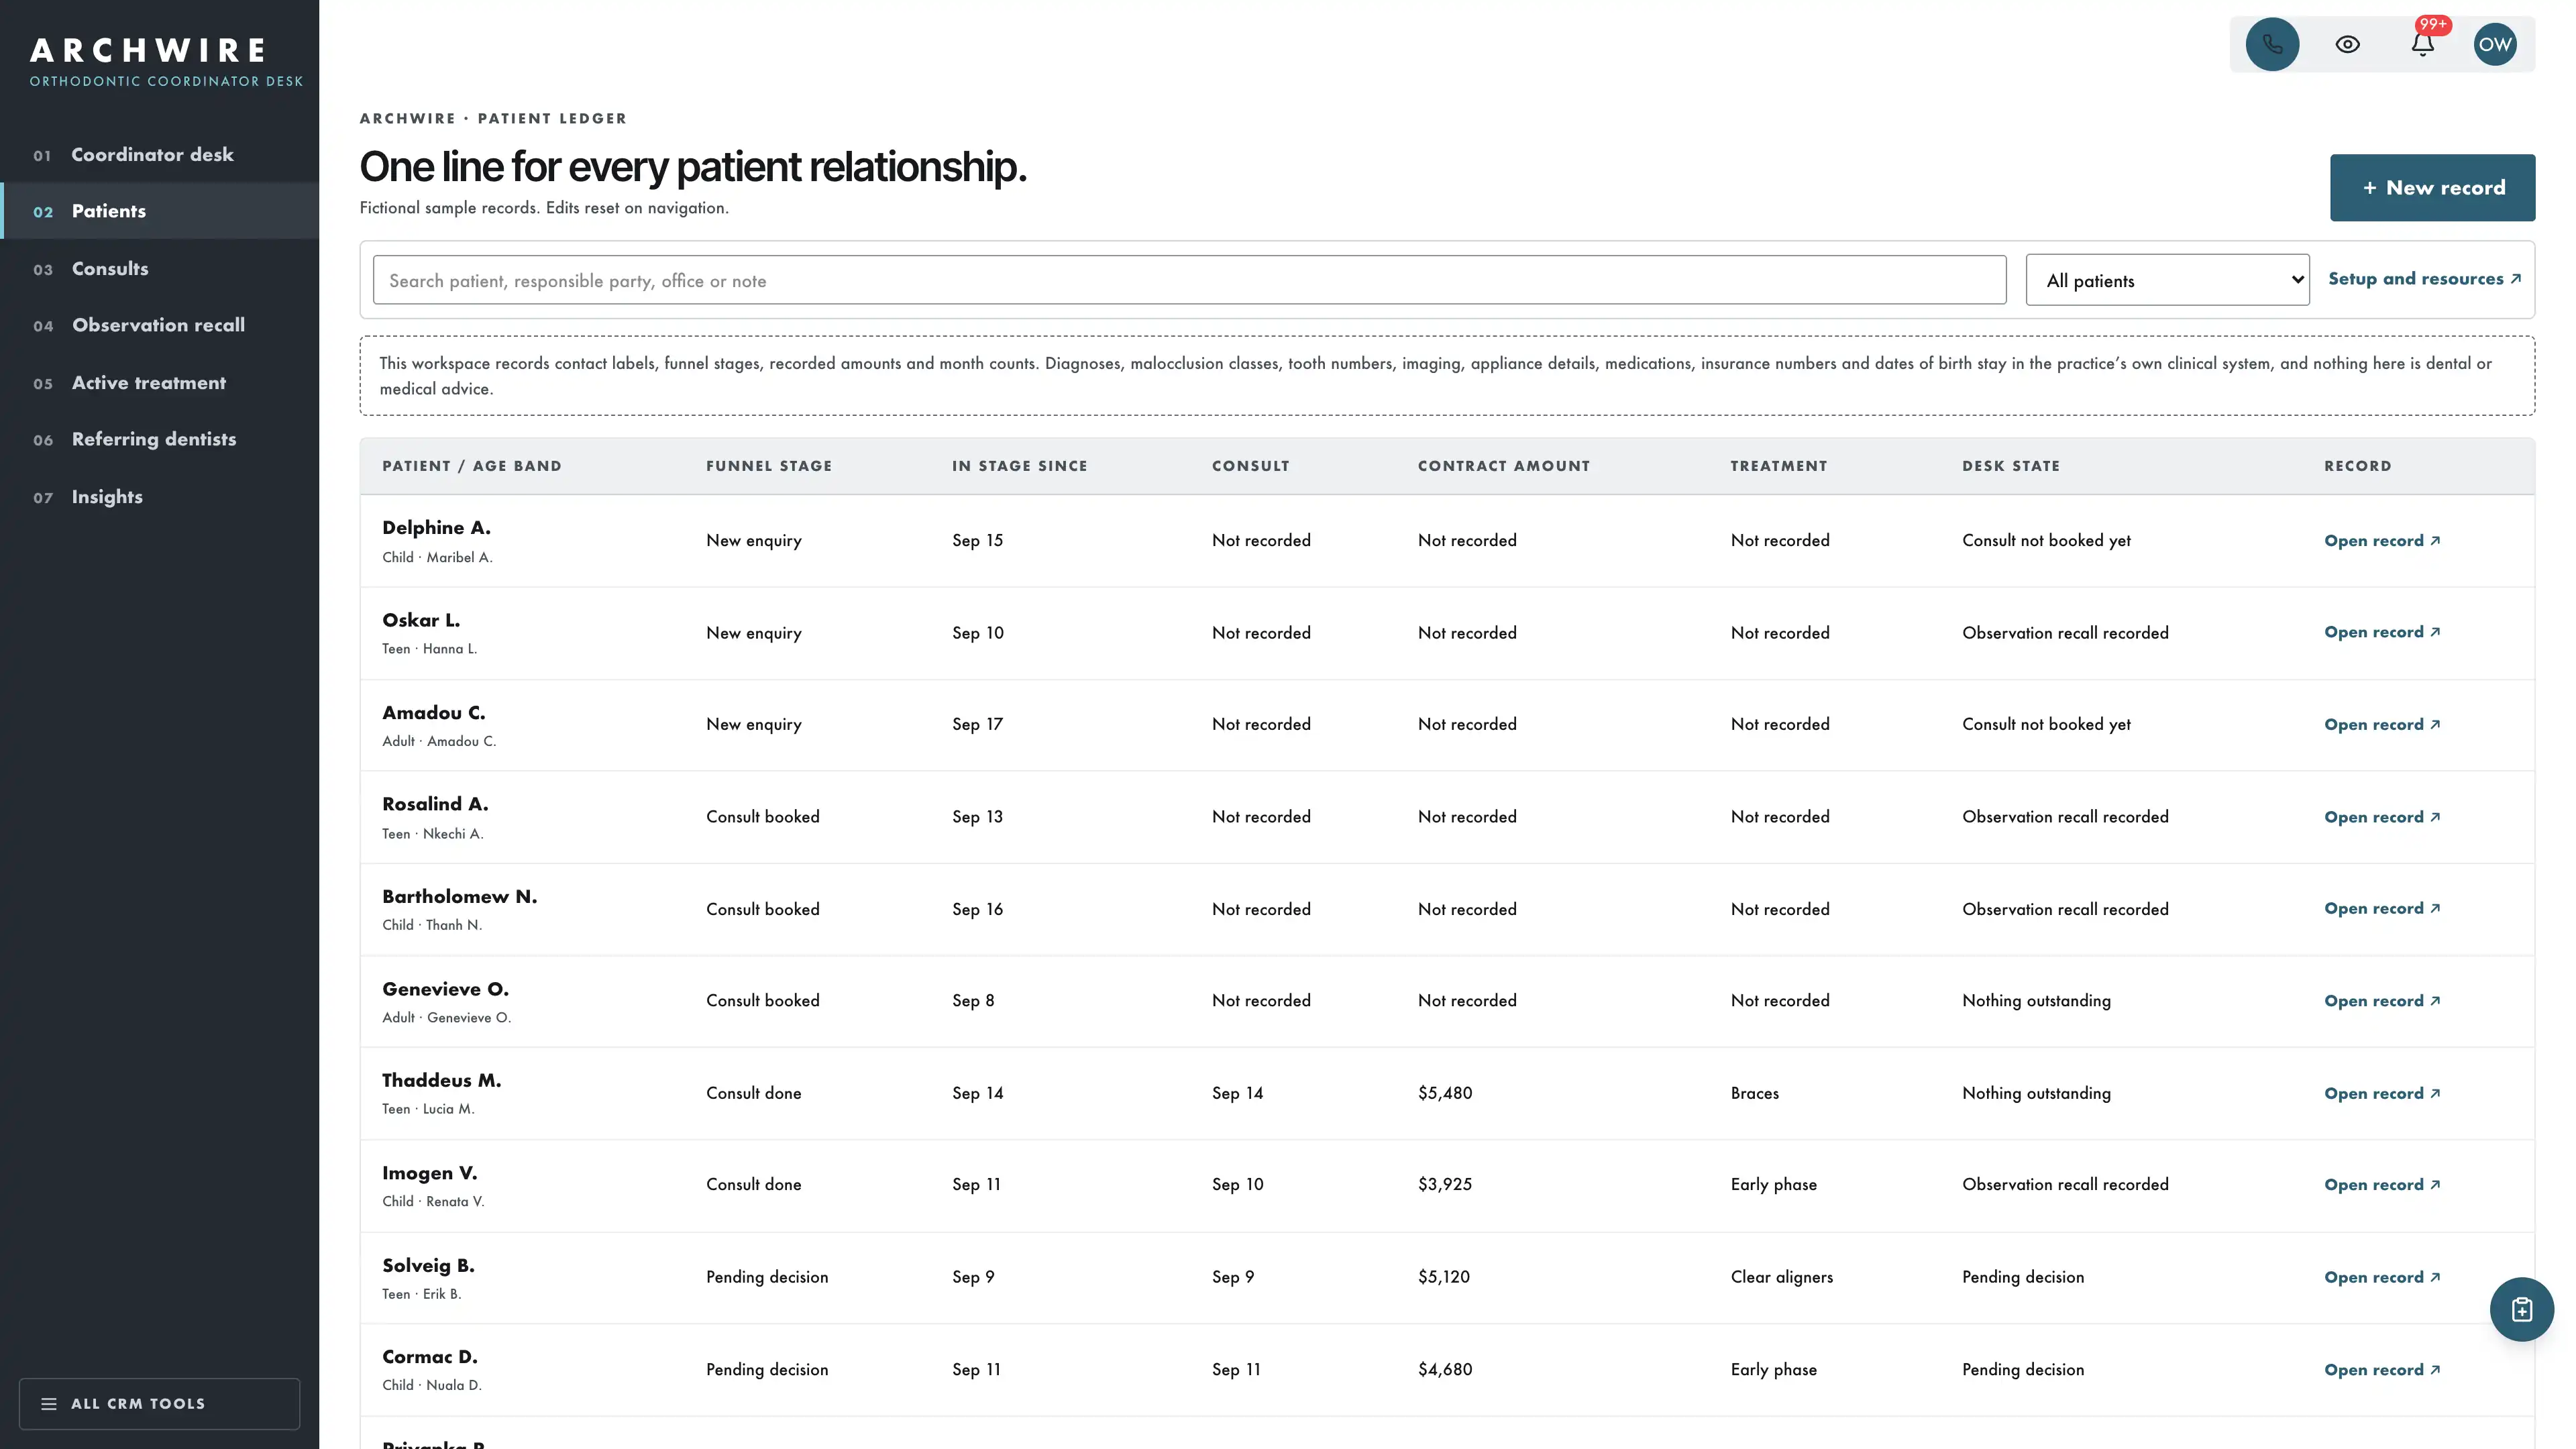Click the Contract Amount column header
2576x1449 pixels.
[1503, 466]
